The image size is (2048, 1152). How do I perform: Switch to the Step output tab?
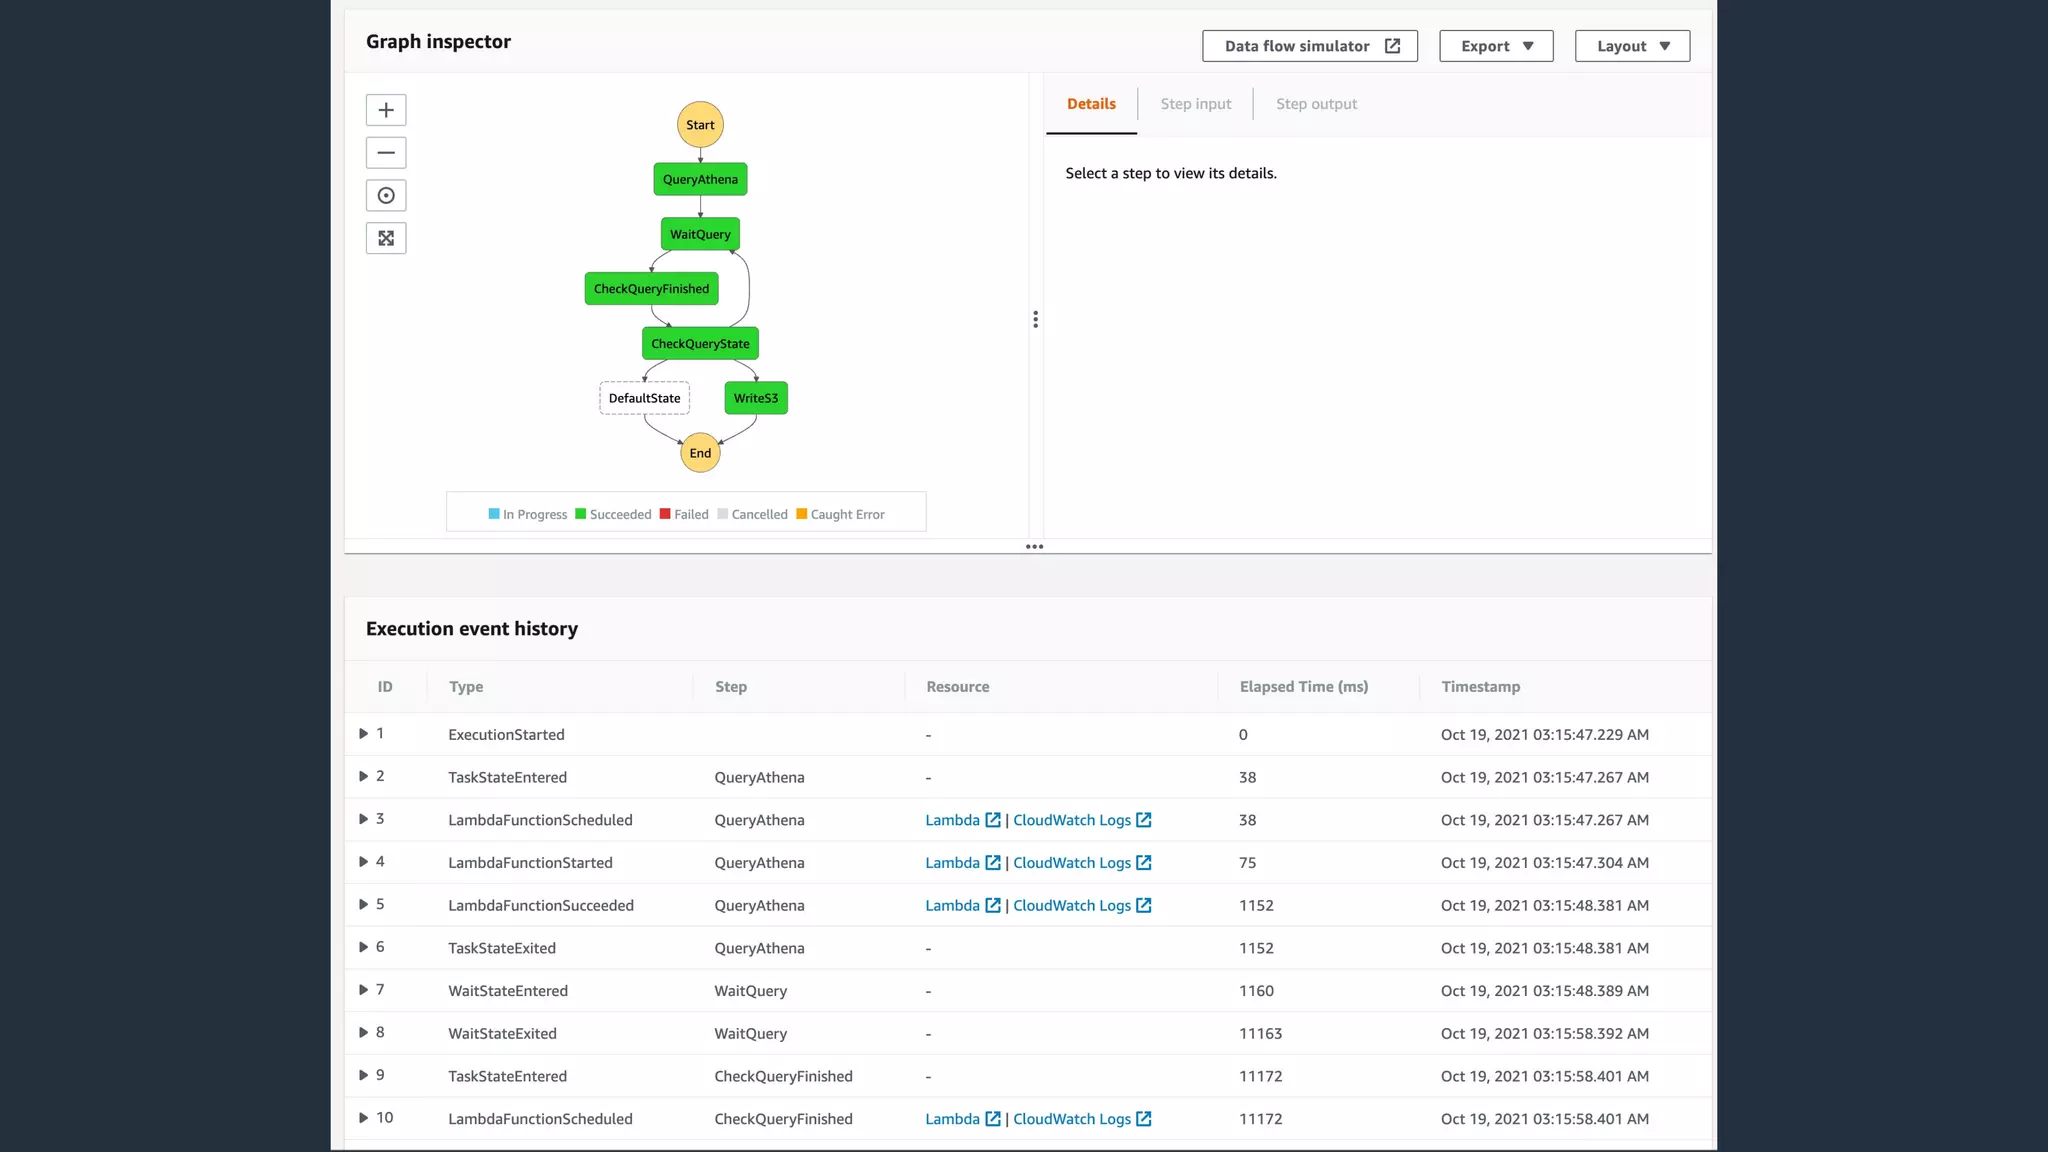[1316, 104]
